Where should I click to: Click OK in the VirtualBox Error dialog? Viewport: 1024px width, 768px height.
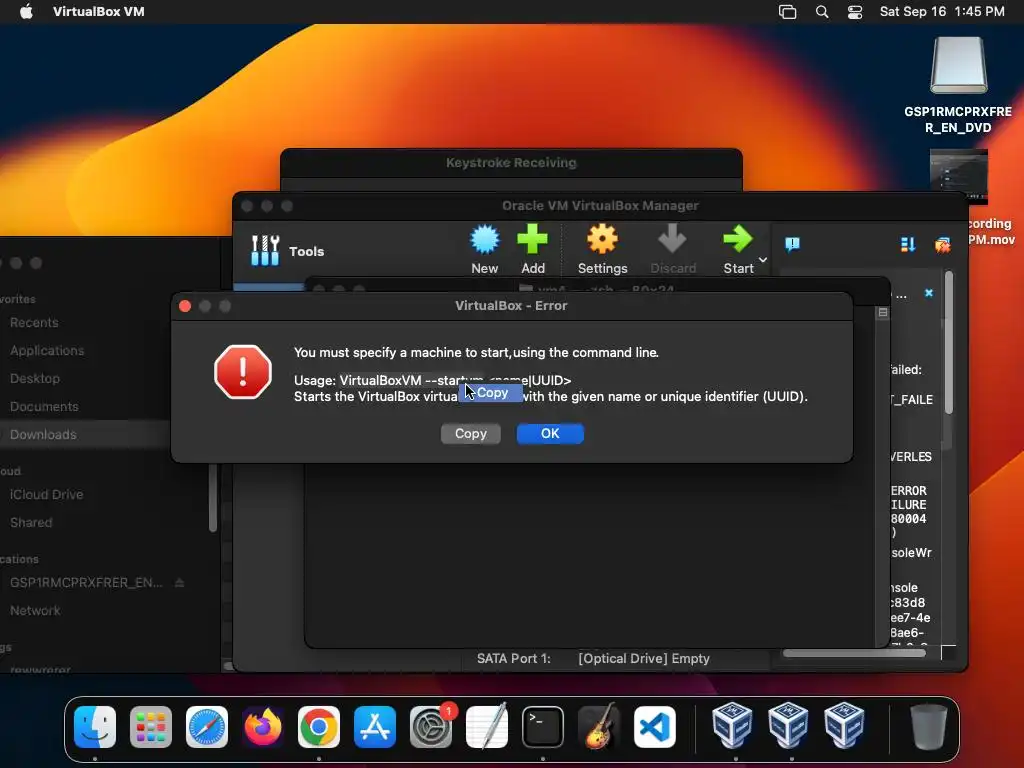550,434
